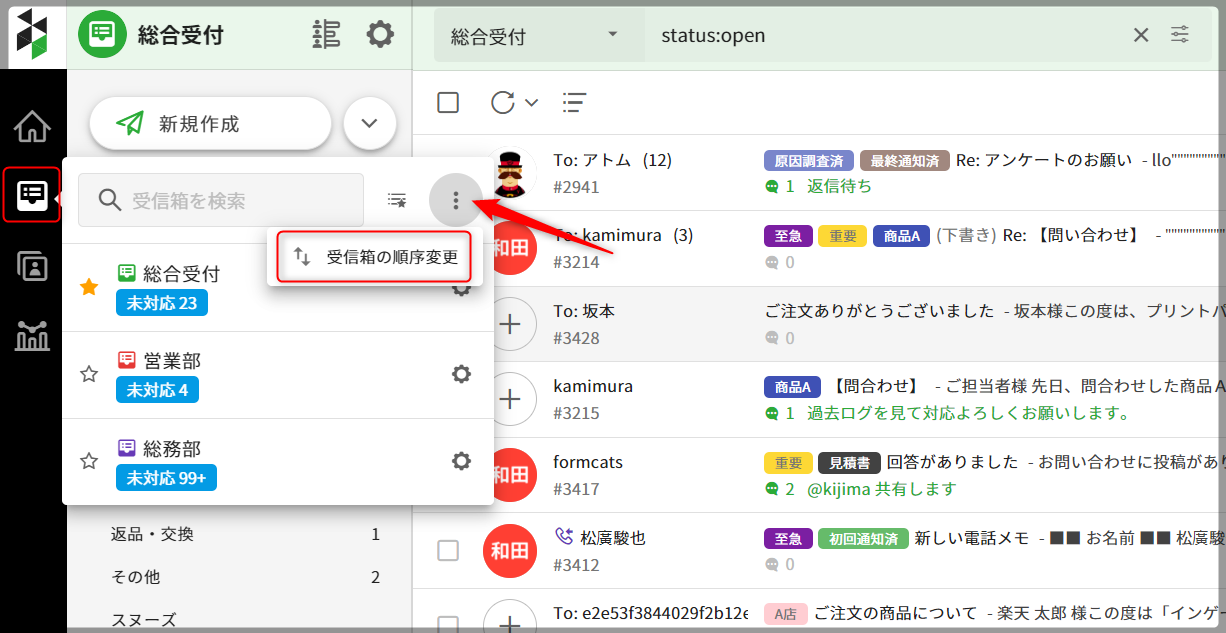Click the favorites filter list icon
Image resolution: width=1226 pixels, height=633 pixels.
coord(397,201)
